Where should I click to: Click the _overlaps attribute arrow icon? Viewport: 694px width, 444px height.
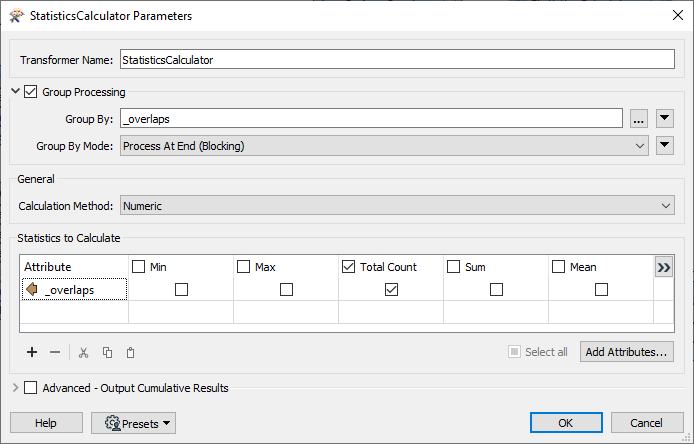pos(32,290)
